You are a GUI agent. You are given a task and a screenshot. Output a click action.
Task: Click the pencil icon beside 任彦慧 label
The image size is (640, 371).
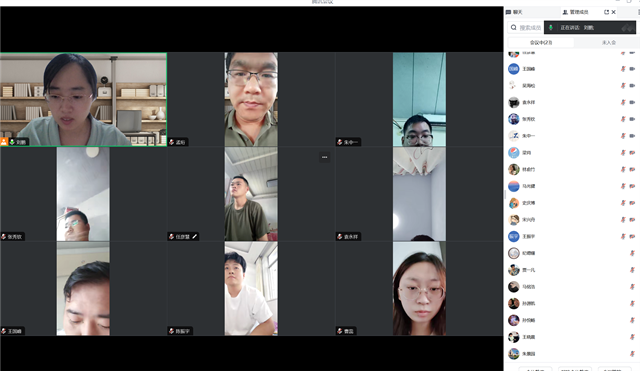click(195, 236)
